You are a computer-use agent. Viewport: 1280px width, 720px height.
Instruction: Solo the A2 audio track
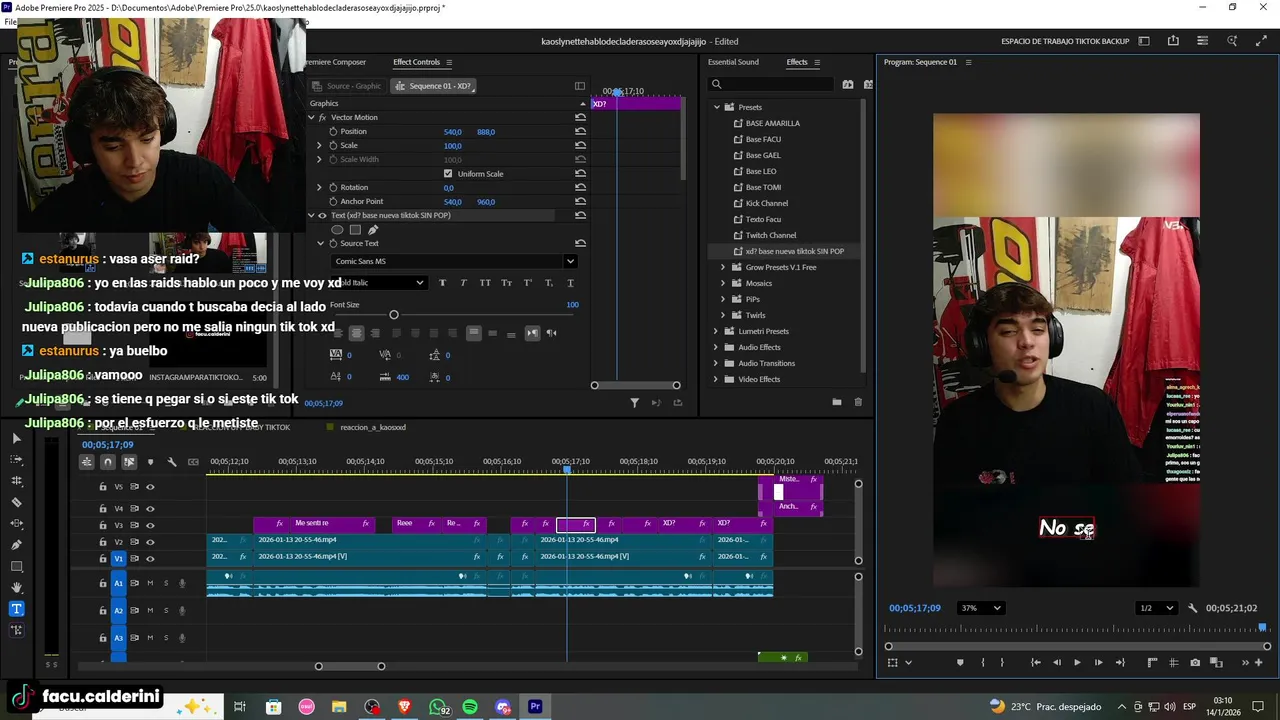(166, 610)
